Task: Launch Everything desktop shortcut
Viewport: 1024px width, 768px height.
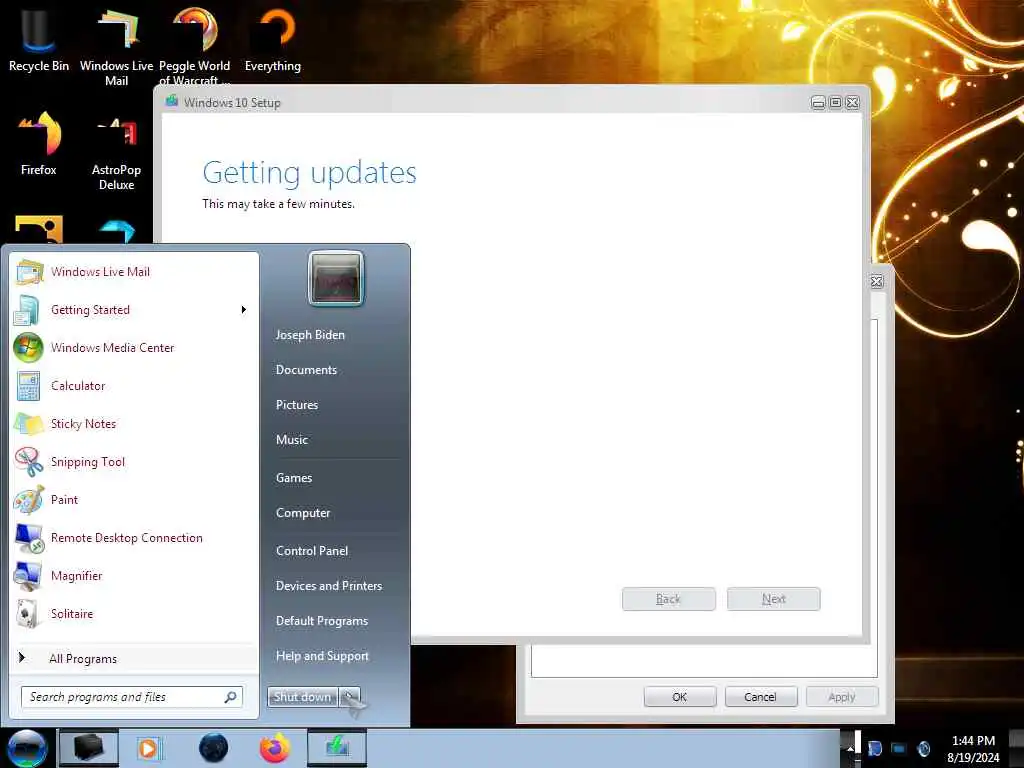Action: coord(273,39)
